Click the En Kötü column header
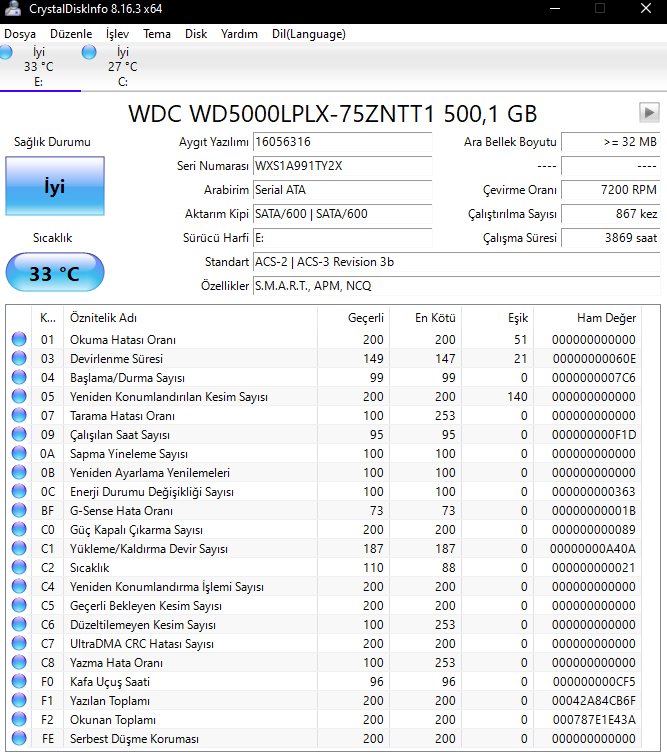 point(426,318)
